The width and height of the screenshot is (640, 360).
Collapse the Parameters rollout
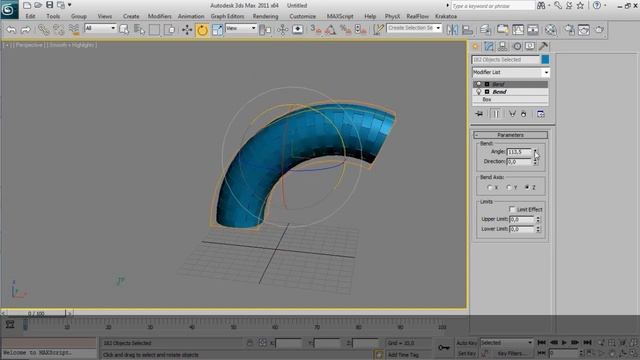point(510,135)
